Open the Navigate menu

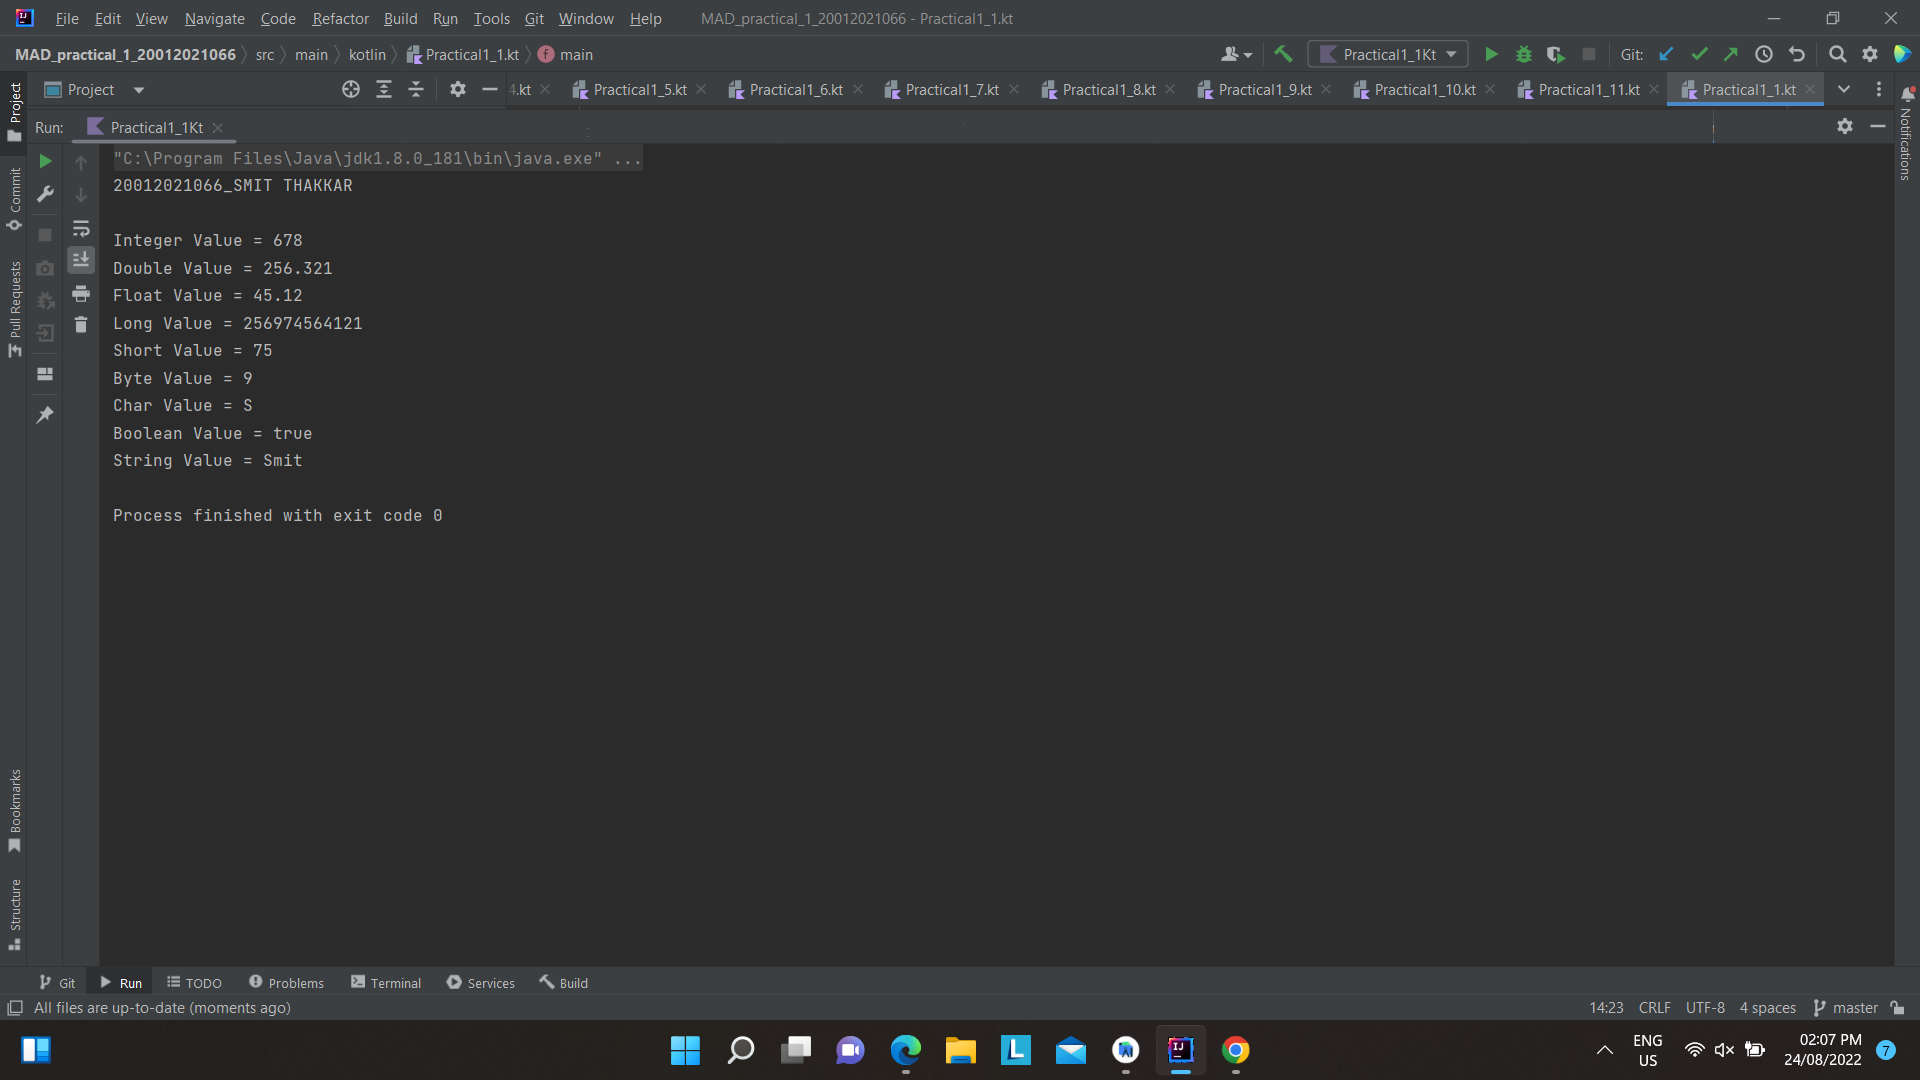coord(214,19)
